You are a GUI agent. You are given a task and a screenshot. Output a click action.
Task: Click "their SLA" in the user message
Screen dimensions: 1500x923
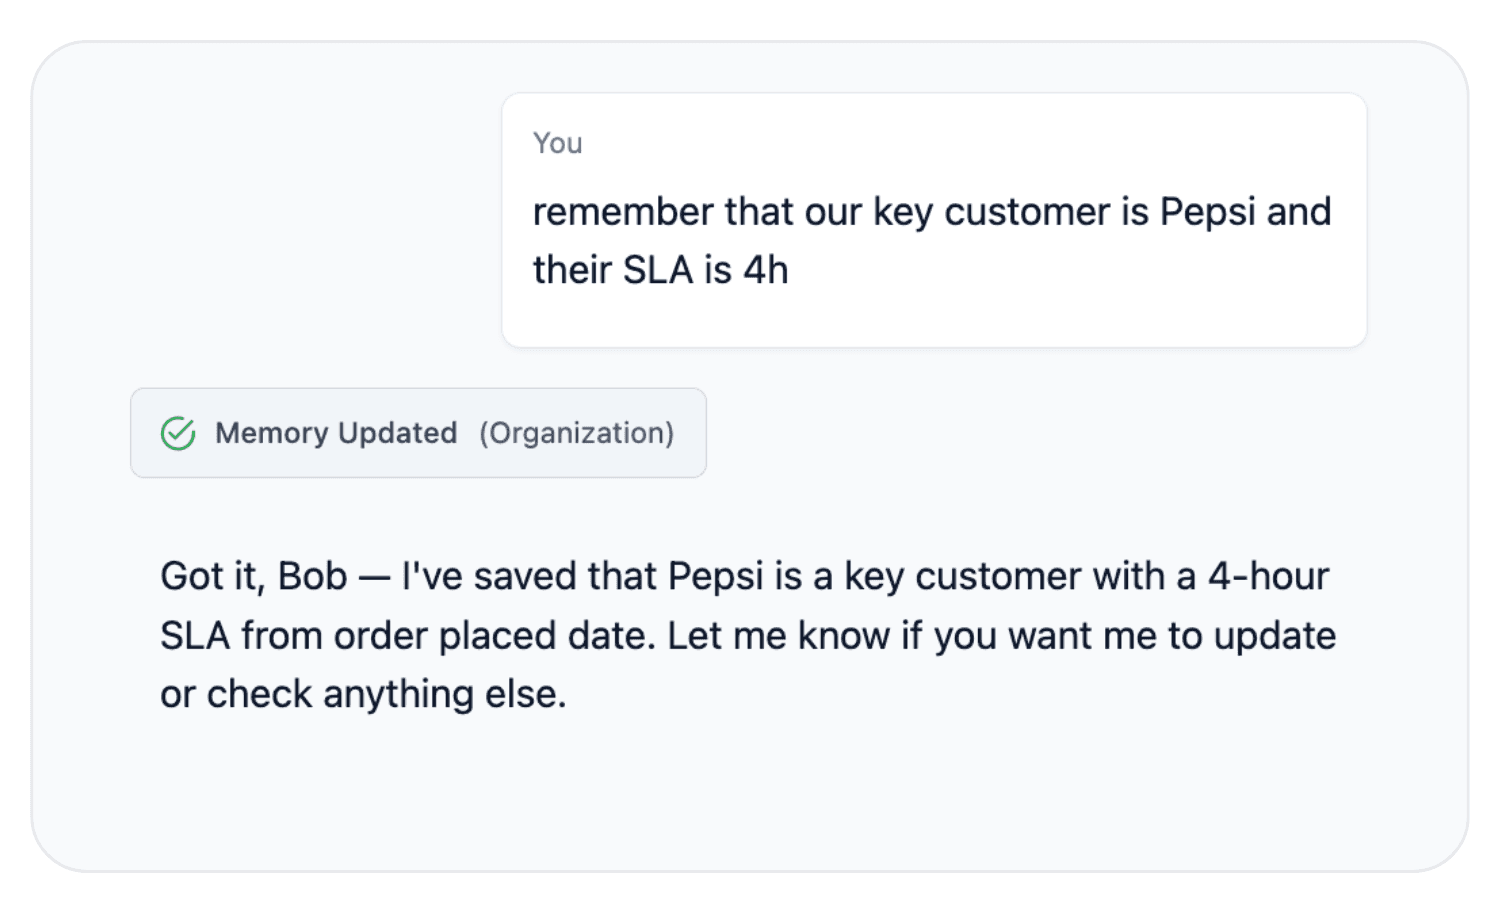612,271
